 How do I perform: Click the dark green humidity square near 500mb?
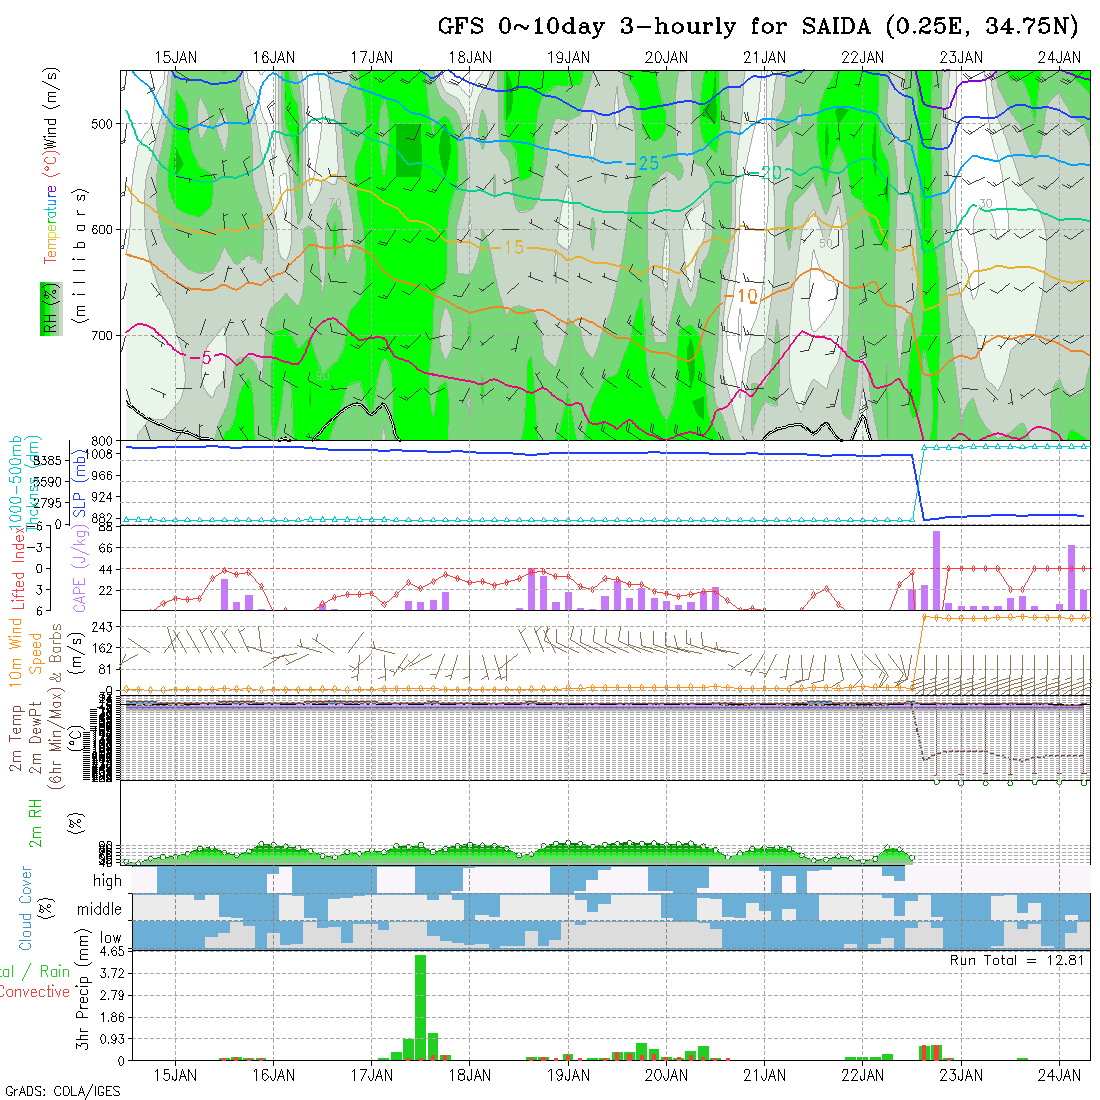click(x=408, y=151)
